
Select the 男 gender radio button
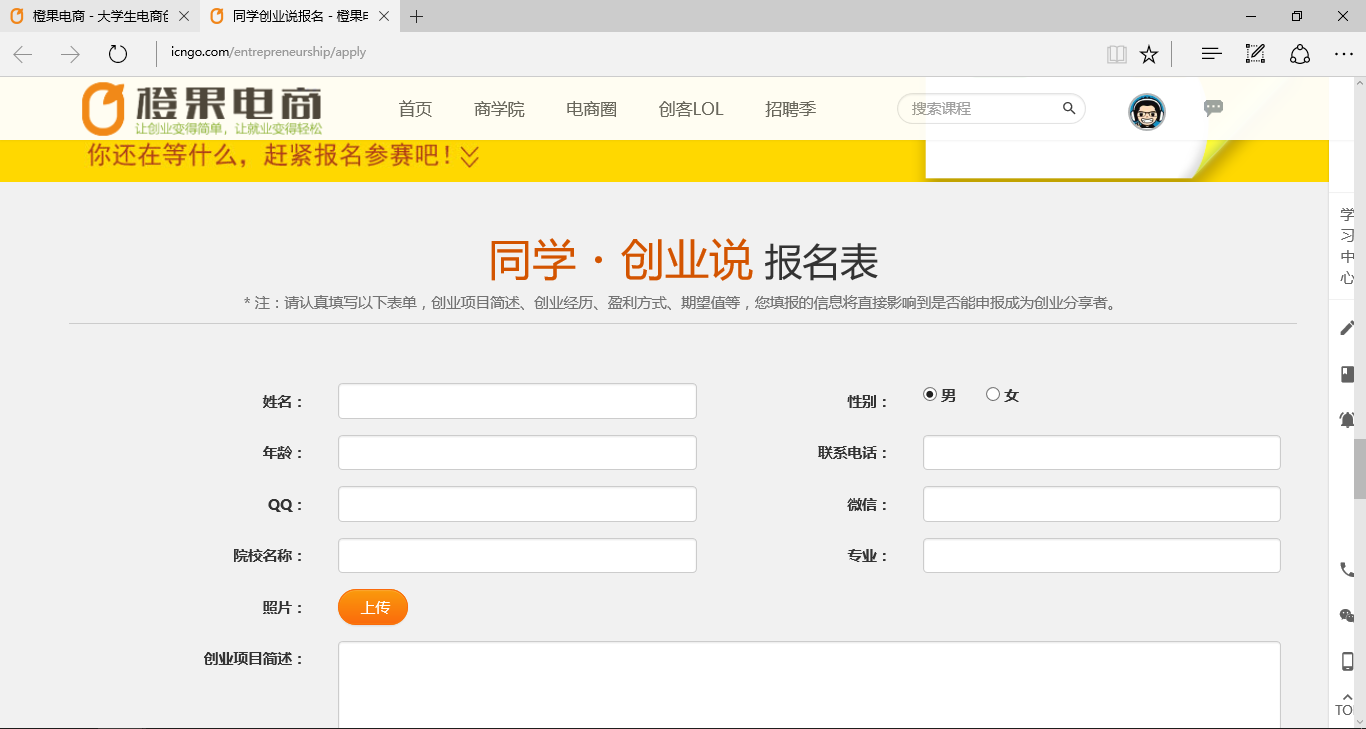pyautogui.click(x=930, y=395)
